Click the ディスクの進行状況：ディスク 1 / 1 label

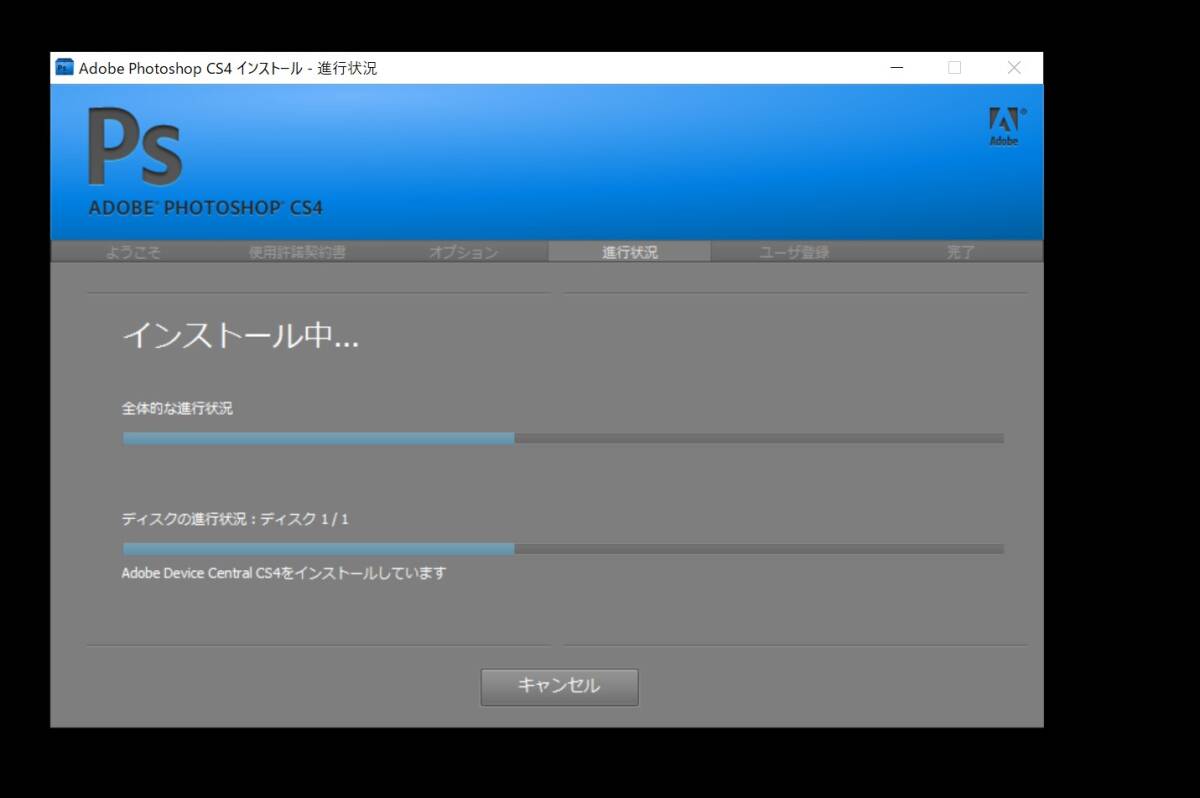(x=235, y=519)
